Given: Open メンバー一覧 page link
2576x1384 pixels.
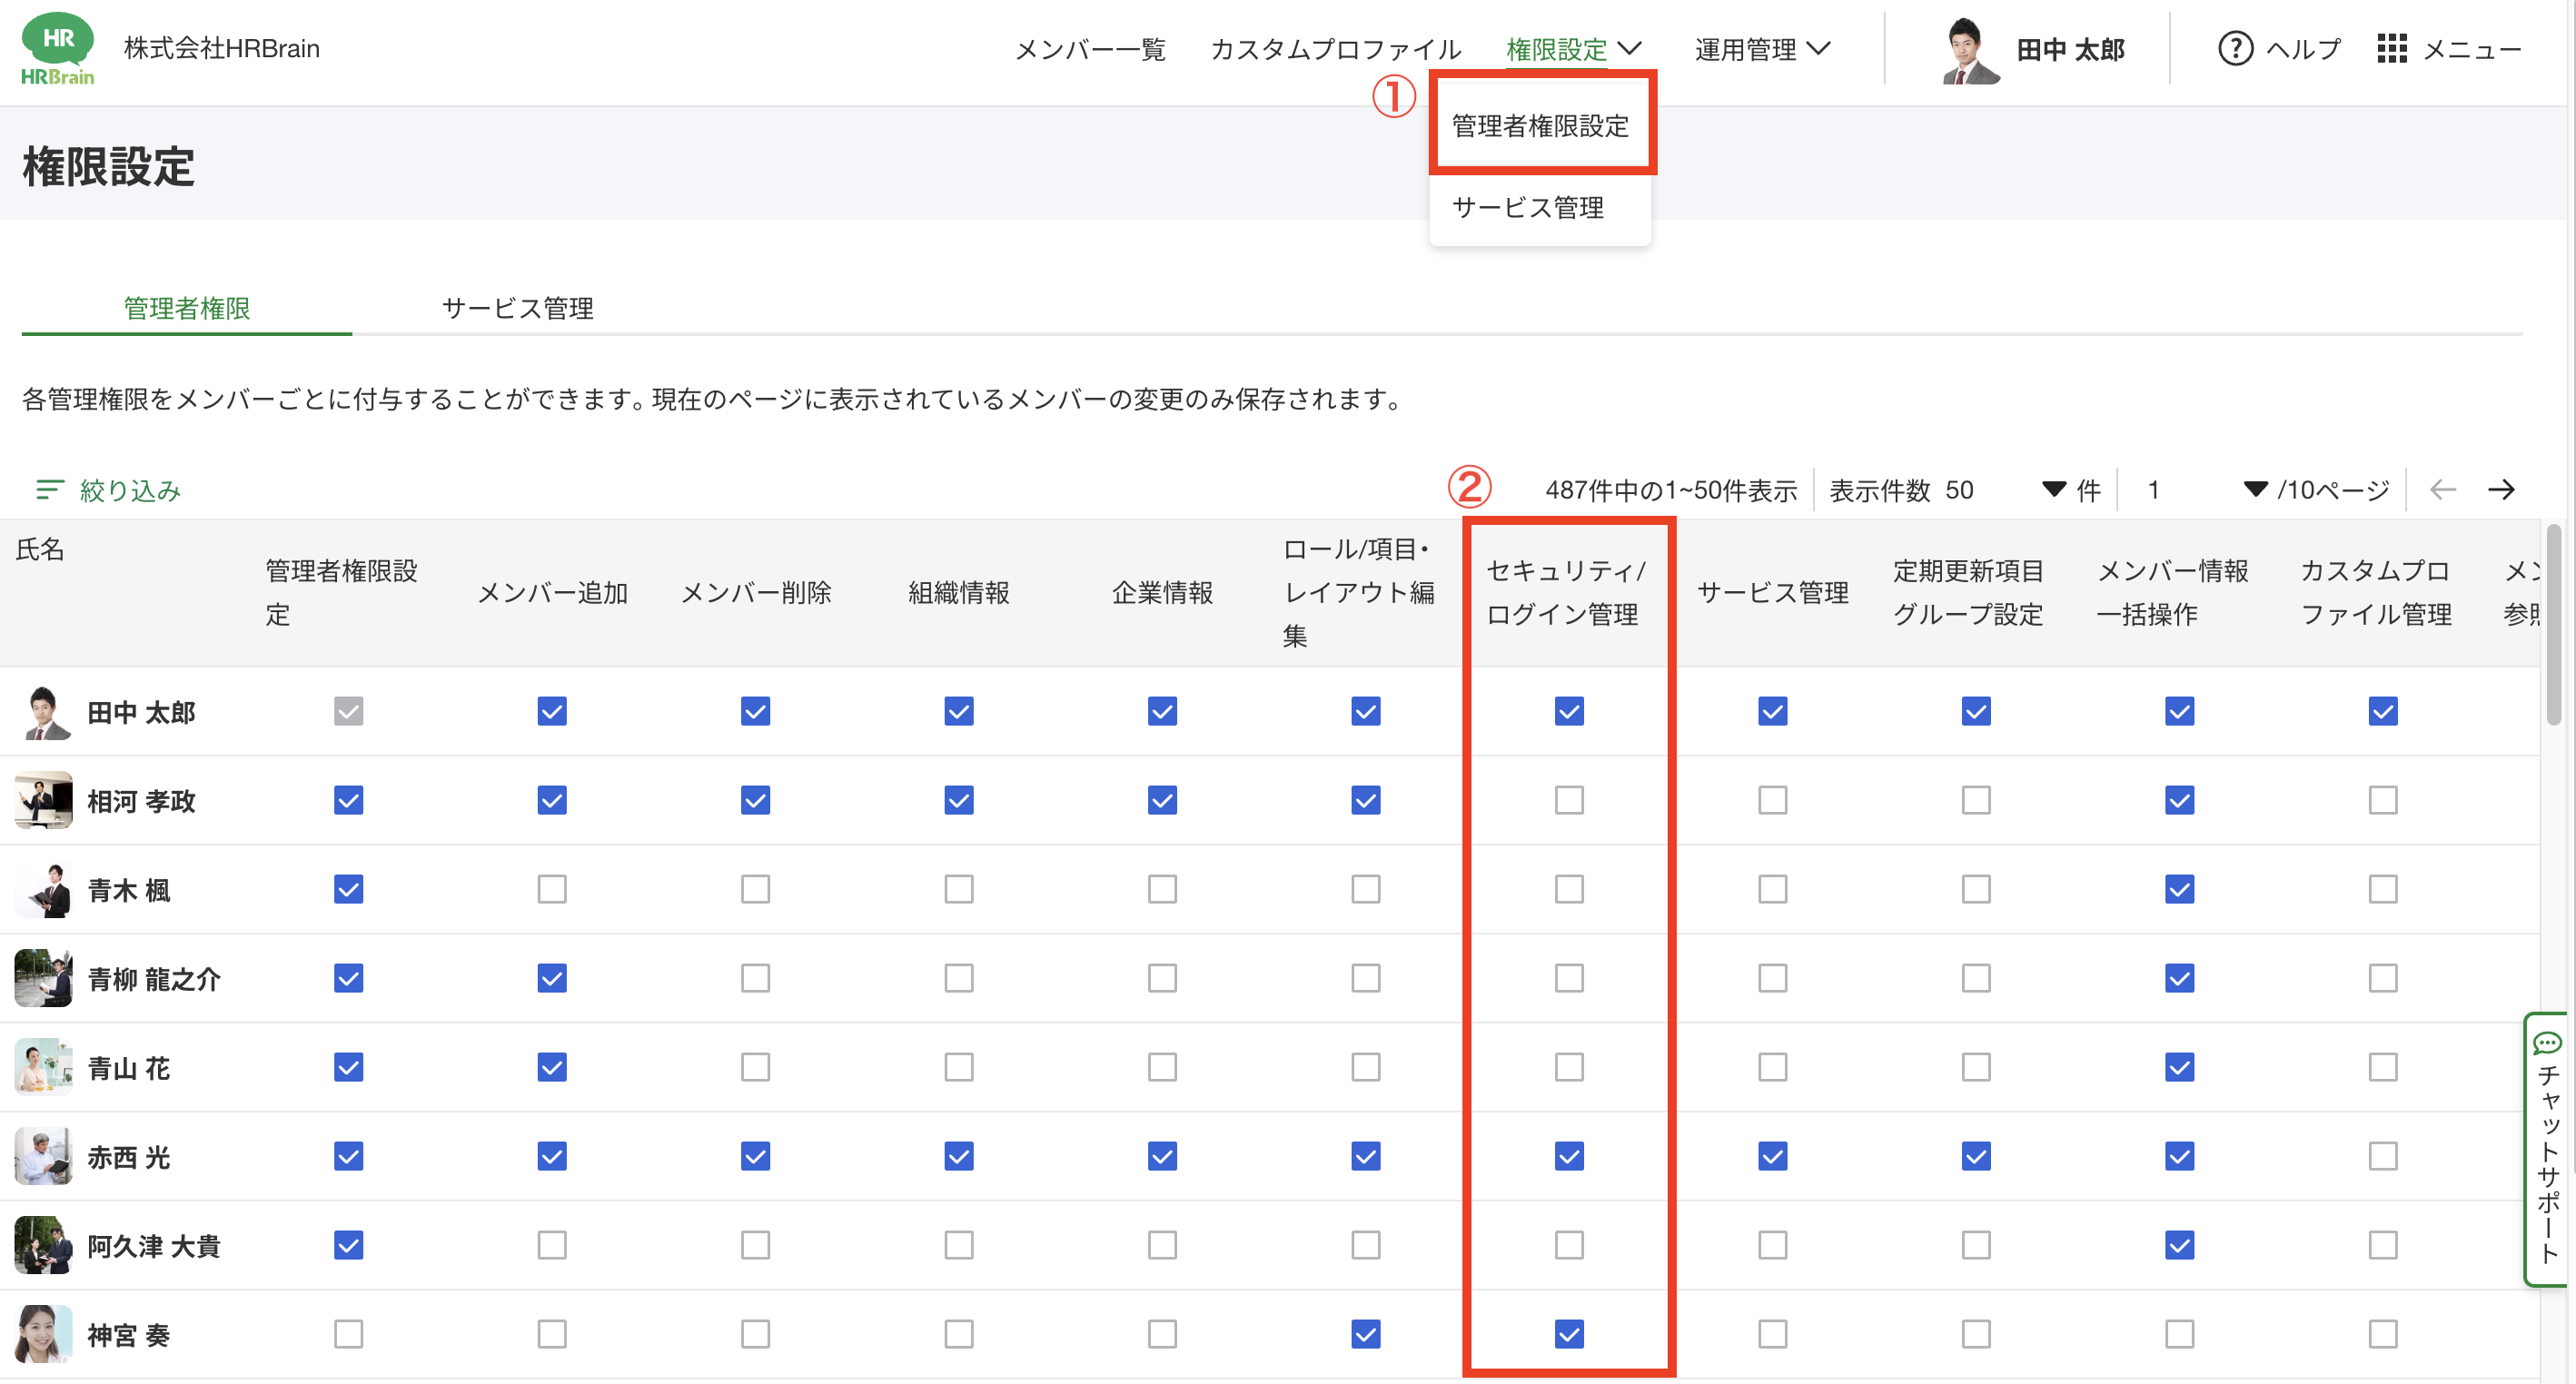Looking at the screenshot, I should pyautogui.click(x=1089, y=49).
